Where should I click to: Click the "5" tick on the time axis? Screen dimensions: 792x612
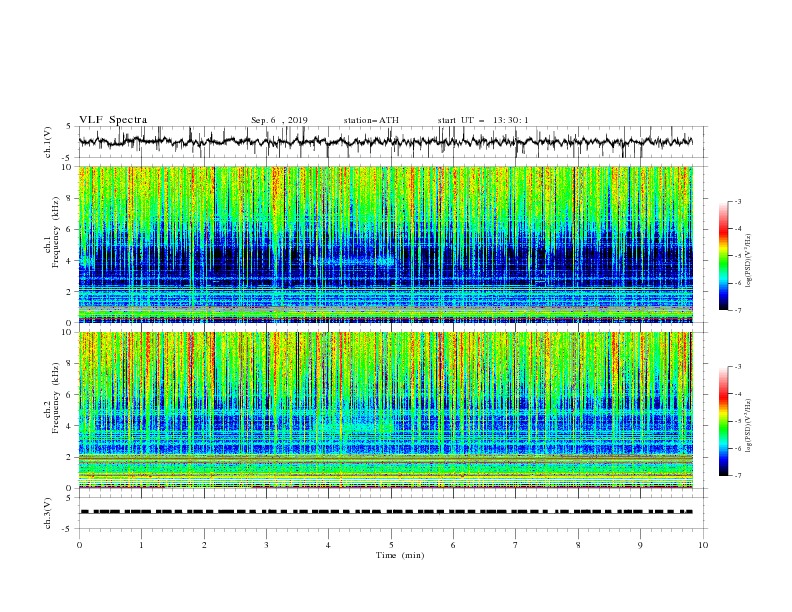coord(391,545)
